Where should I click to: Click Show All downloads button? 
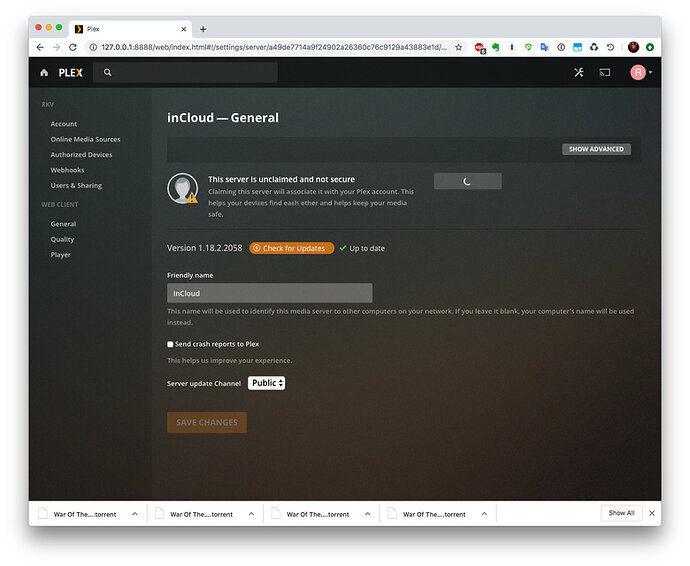click(621, 513)
